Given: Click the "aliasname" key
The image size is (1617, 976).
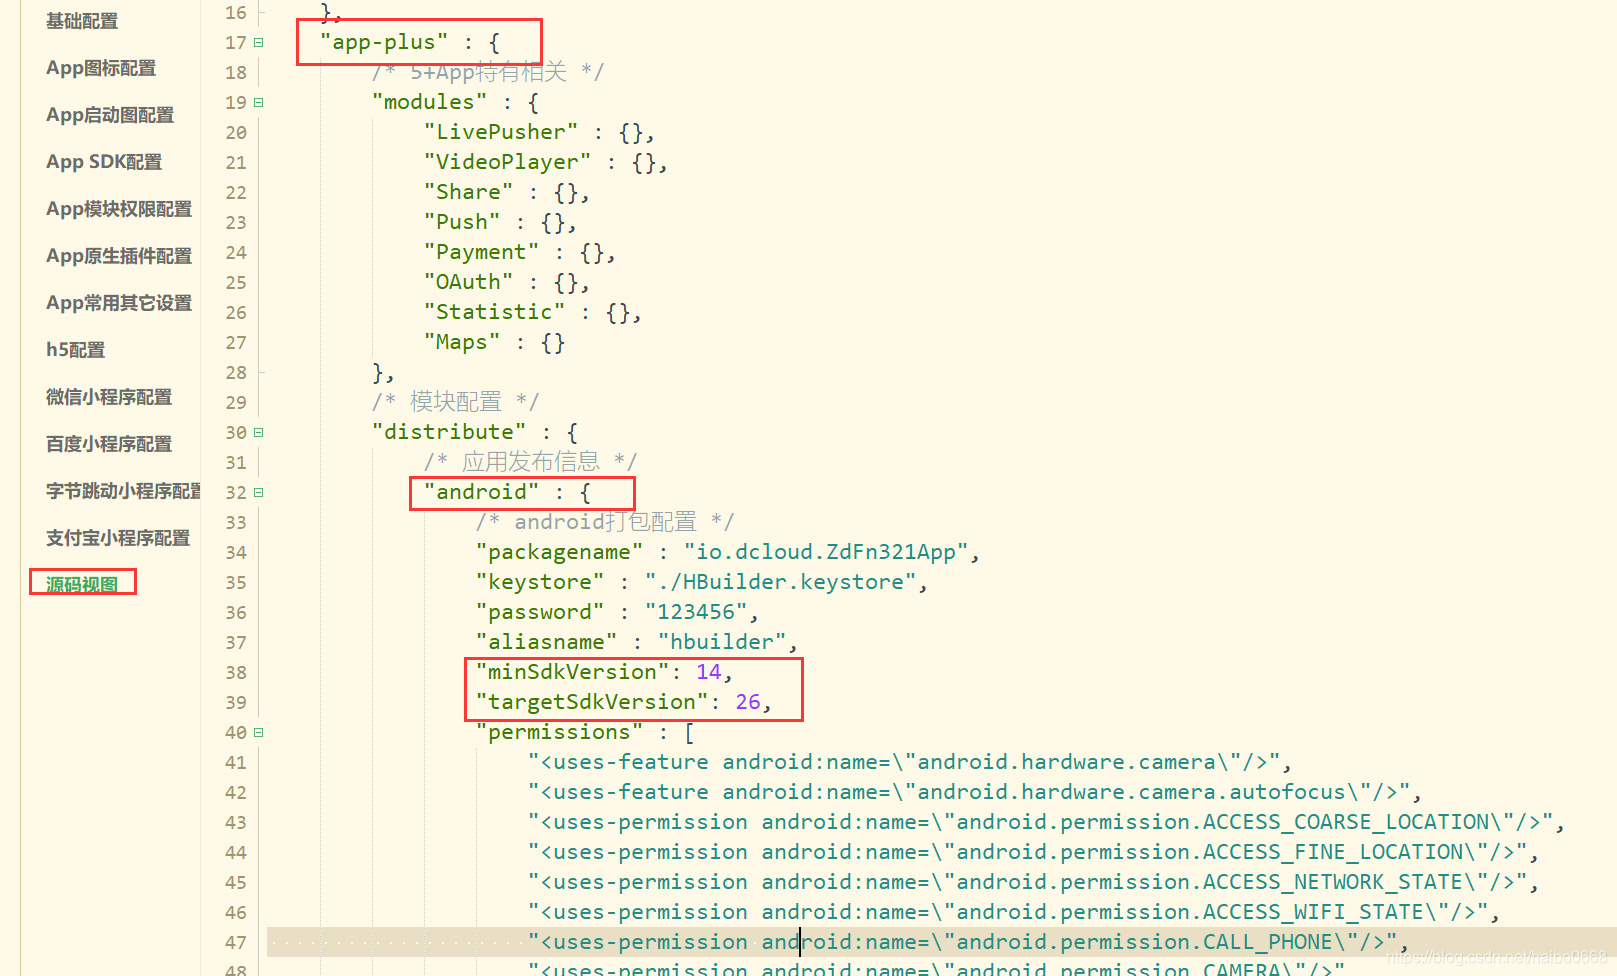Looking at the screenshot, I should (x=546, y=642).
